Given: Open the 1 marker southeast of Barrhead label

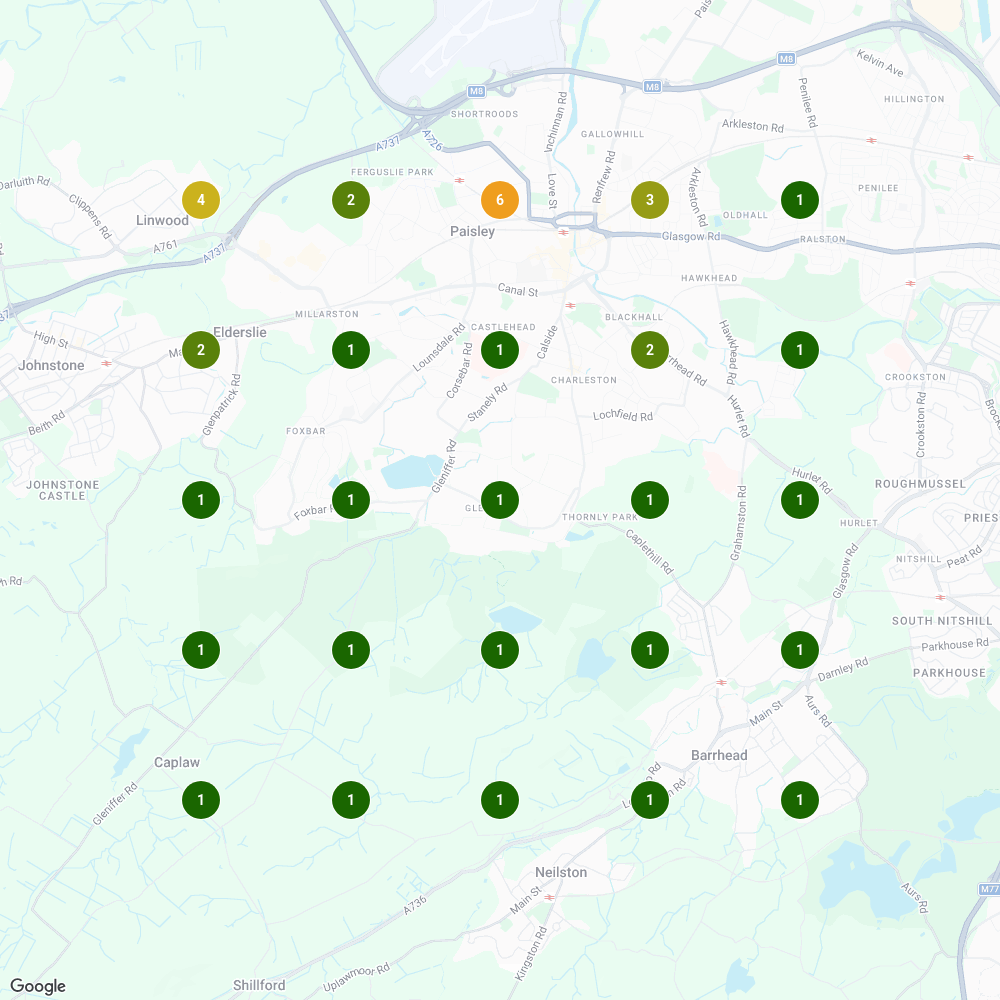Looking at the screenshot, I should coord(800,799).
